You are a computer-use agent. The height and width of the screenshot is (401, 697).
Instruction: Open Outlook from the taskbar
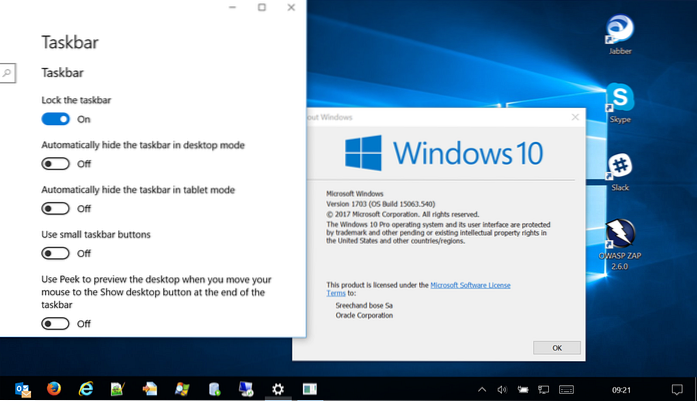(22, 388)
